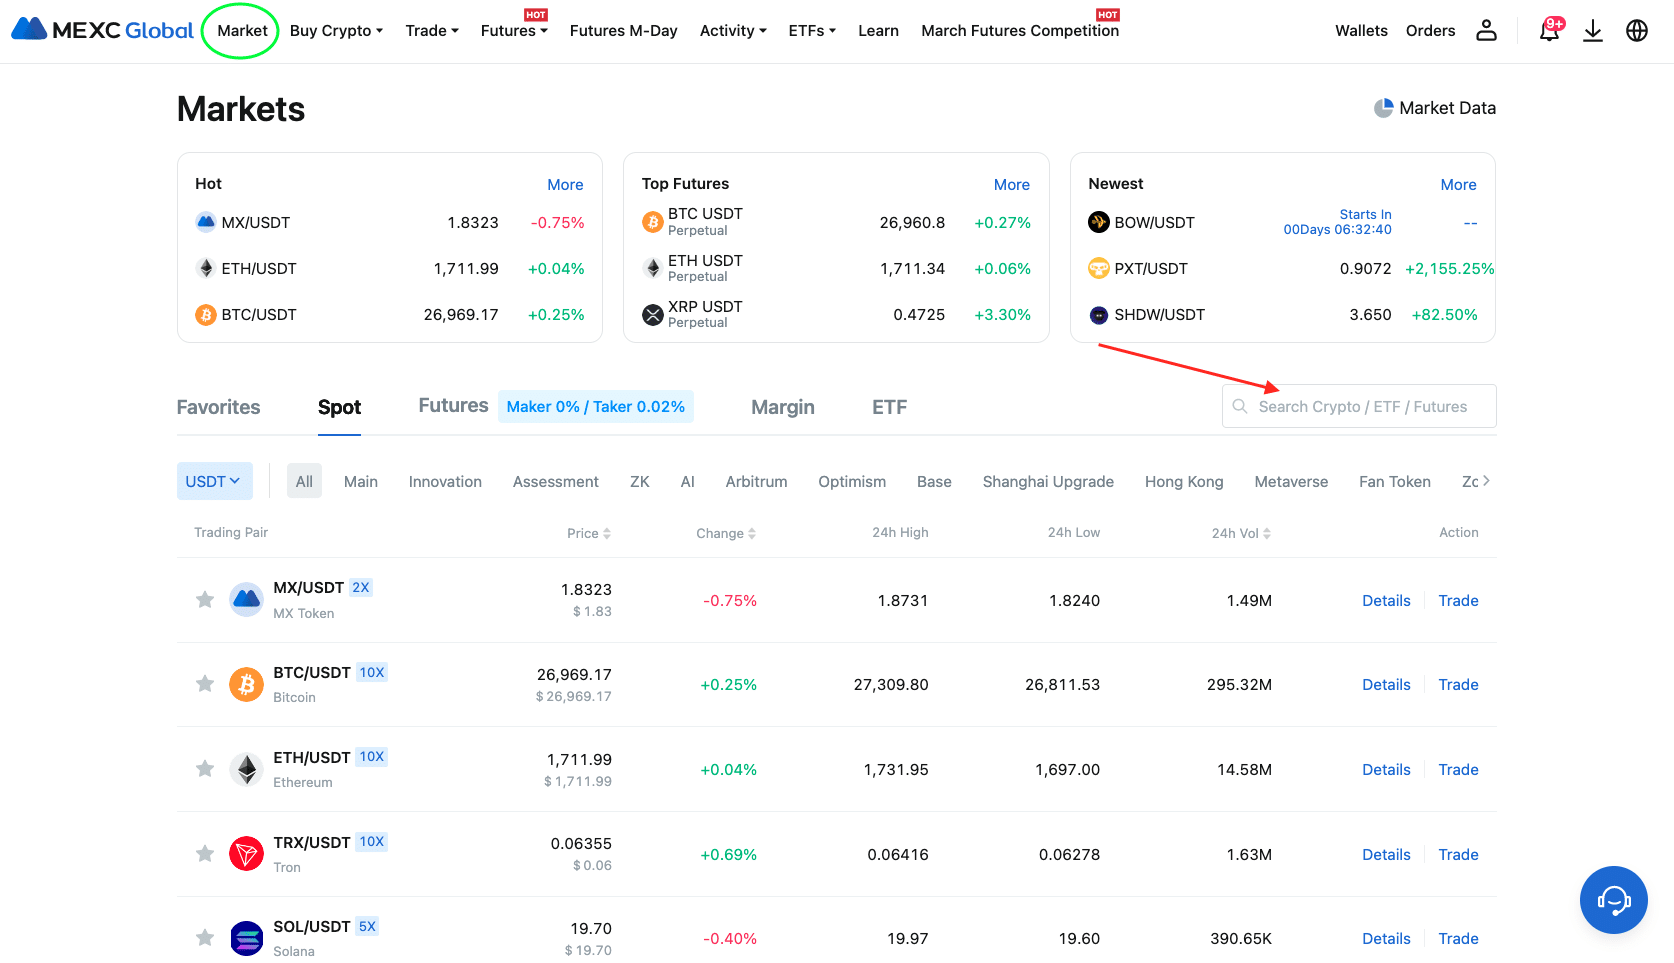Image resolution: width=1674 pixels, height=963 pixels.
Task: Click the download app icon
Action: coord(1593,31)
